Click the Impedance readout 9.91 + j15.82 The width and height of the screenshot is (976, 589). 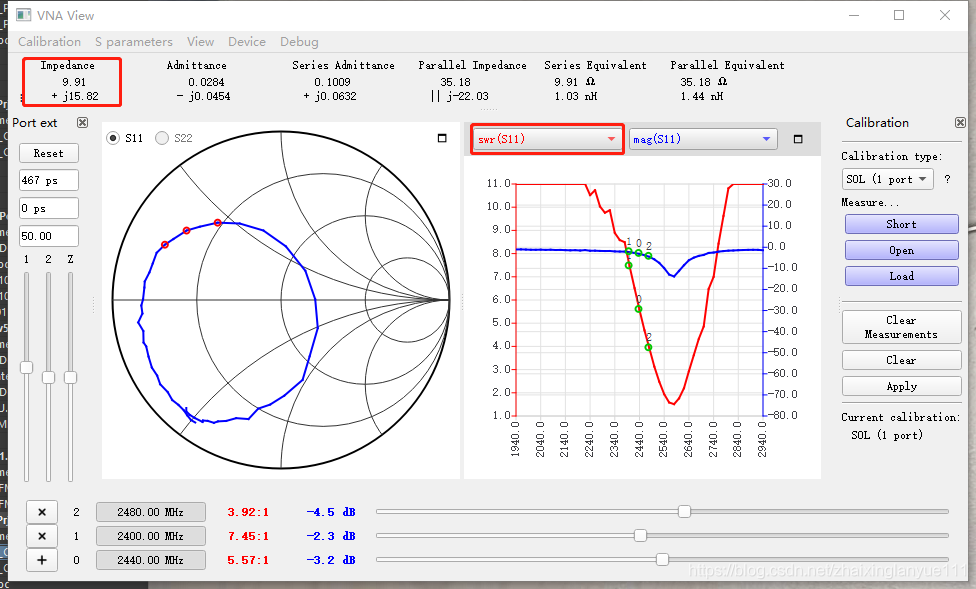pos(74,89)
